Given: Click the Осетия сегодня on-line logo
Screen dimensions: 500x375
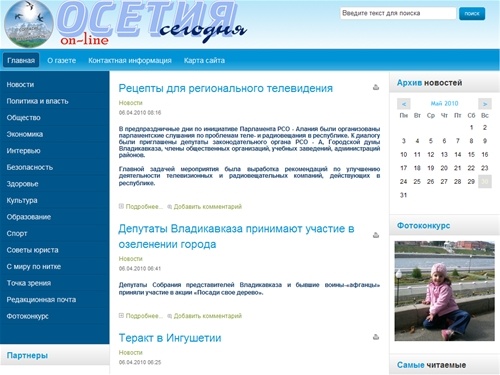Looking at the screenshot, I should (x=125, y=23).
